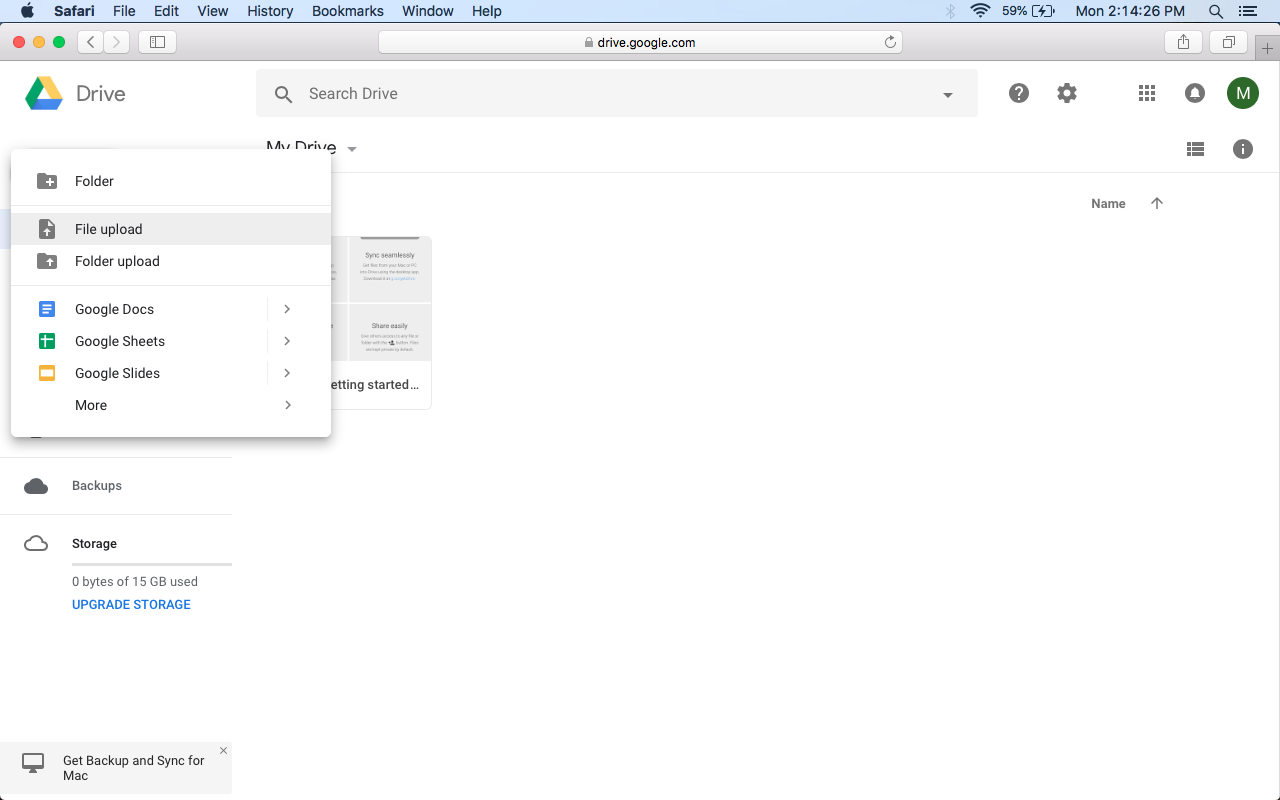This screenshot has width=1280, height=800.
Task: Open the Bookmarks menu in menu bar
Action: pyautogui.click(x=348, y=11)
